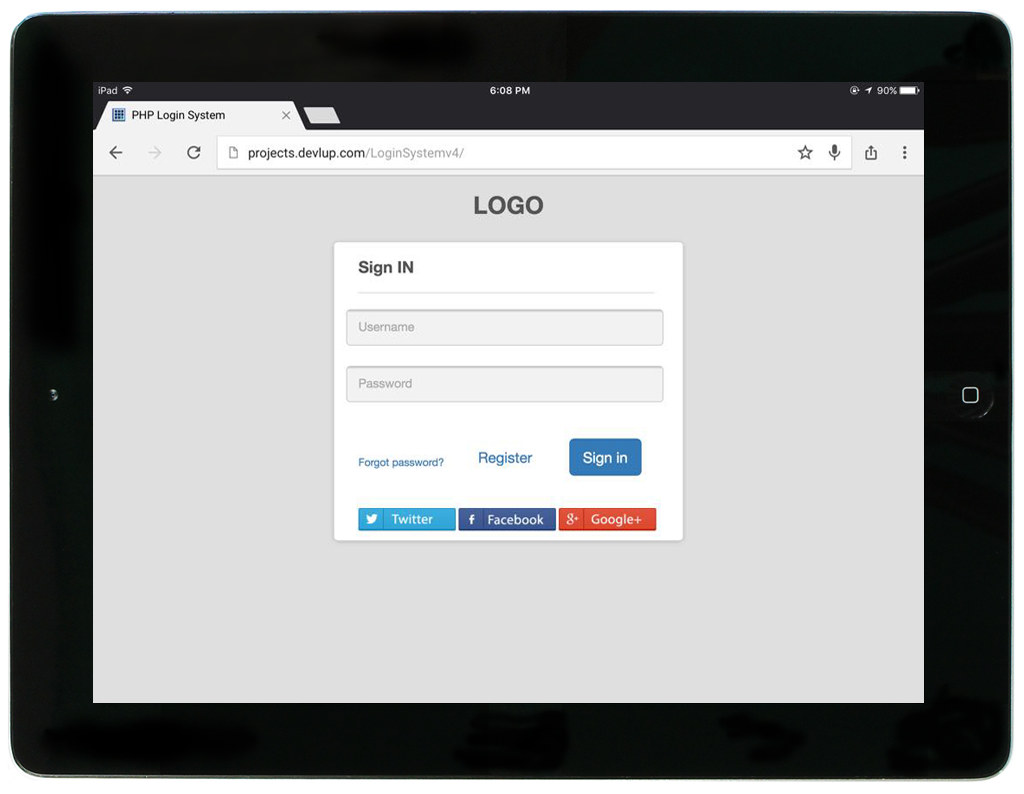Go back with the browser back arrow
The width and height of the screenshot is (1024, 794).
[116, 153]
